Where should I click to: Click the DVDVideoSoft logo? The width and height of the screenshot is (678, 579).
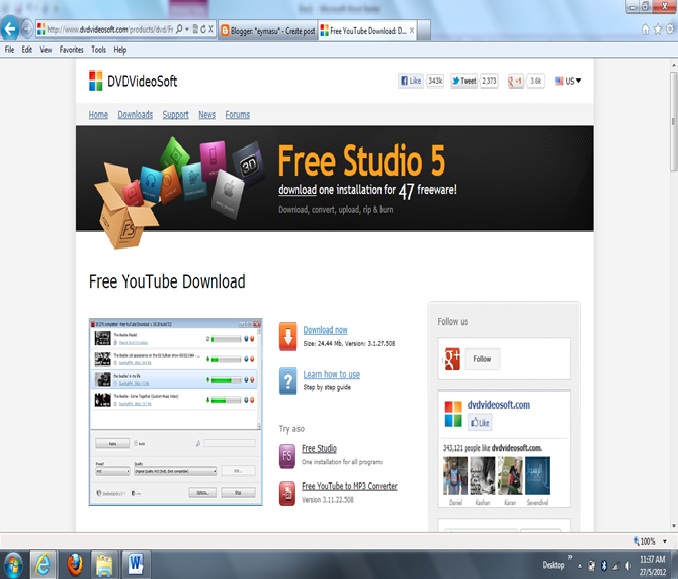133,81
